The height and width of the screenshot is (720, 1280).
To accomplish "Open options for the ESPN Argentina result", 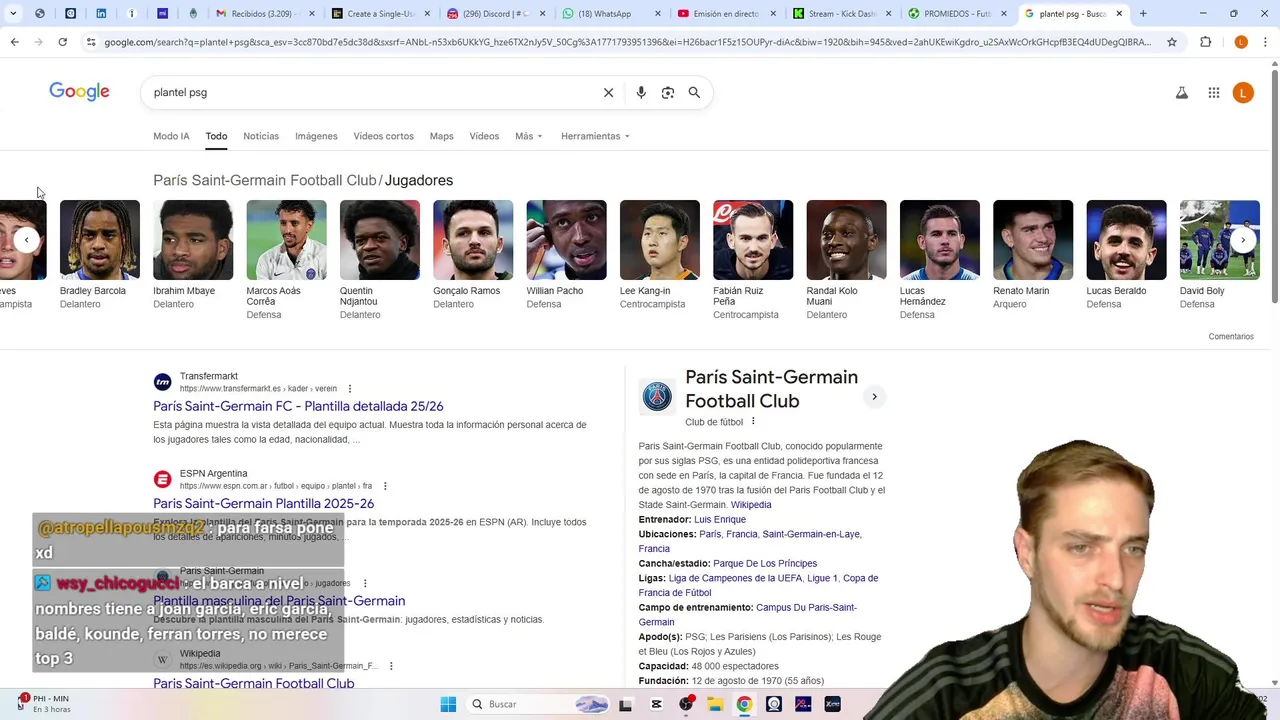I will point(385,486).
